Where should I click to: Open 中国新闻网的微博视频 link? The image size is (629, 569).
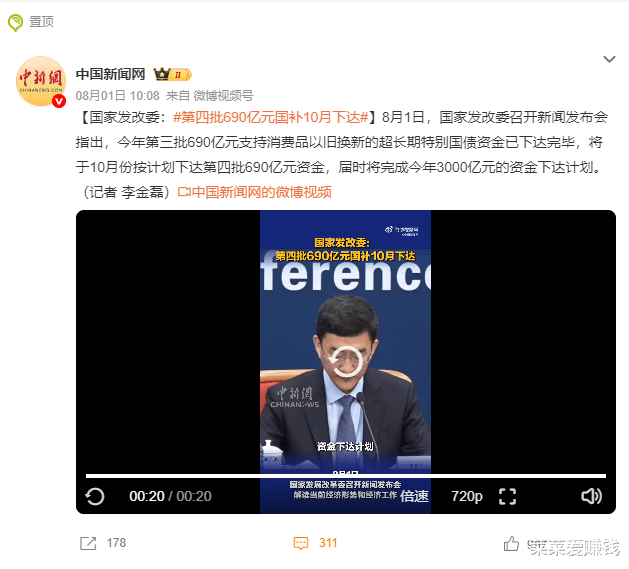coord(255,192)
